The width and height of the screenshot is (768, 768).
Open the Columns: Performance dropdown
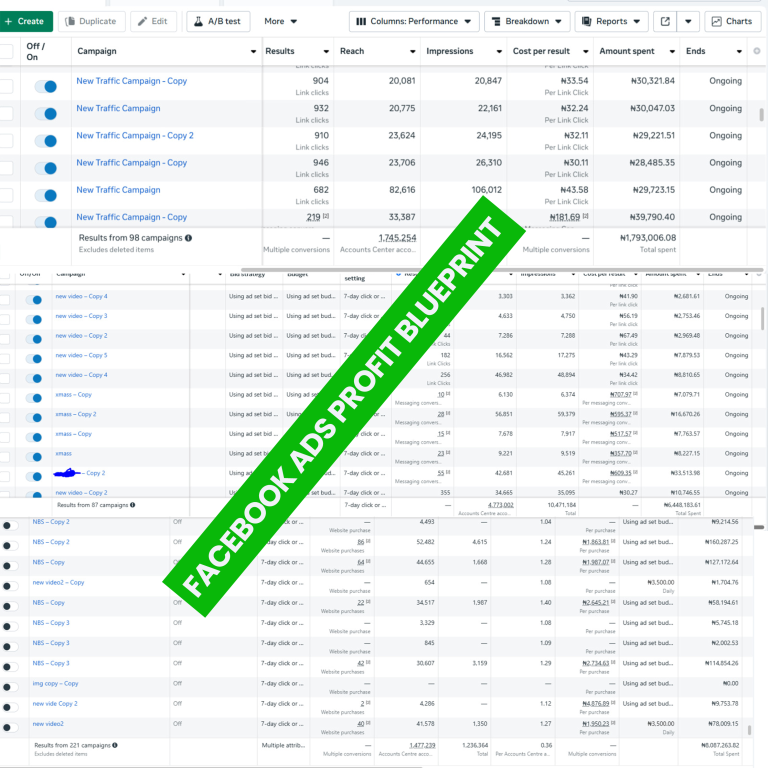tap(414, 22)
